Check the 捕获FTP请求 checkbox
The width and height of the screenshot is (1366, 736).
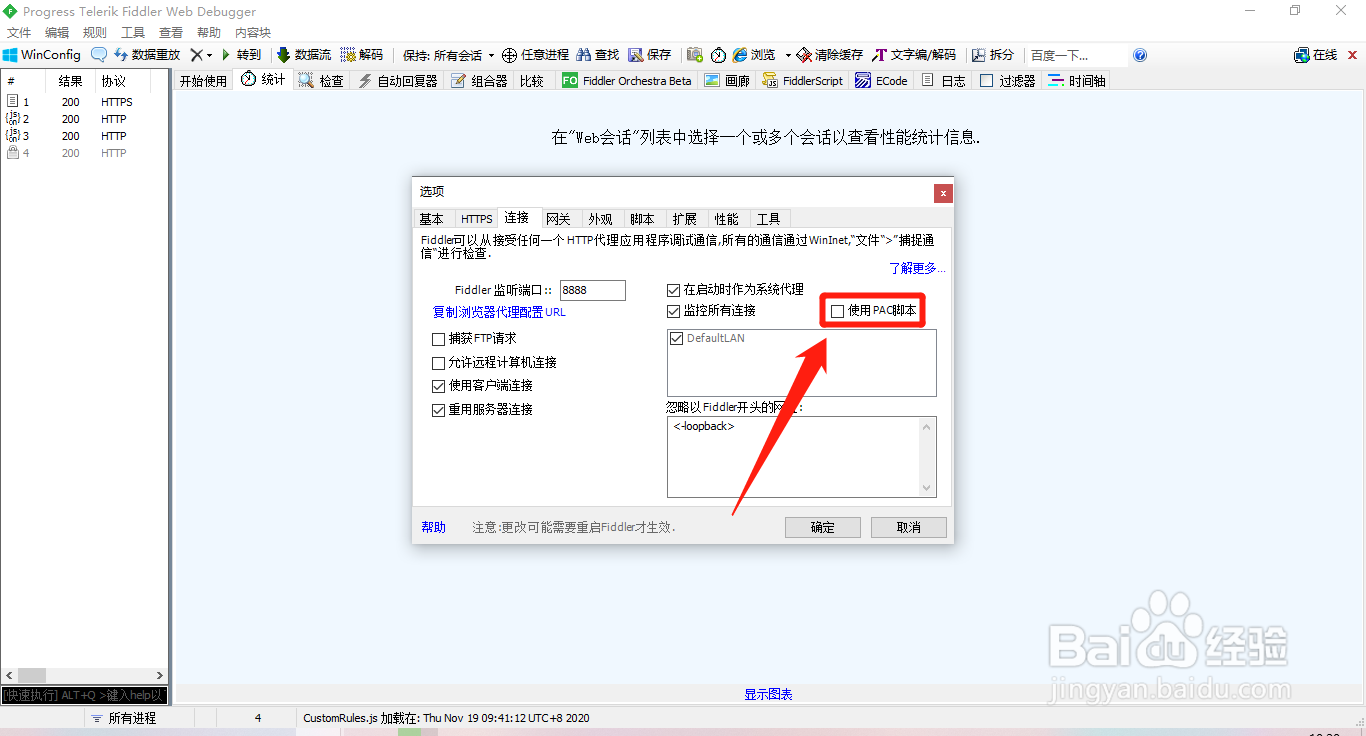pyautogui.click(x=438, y=339)
